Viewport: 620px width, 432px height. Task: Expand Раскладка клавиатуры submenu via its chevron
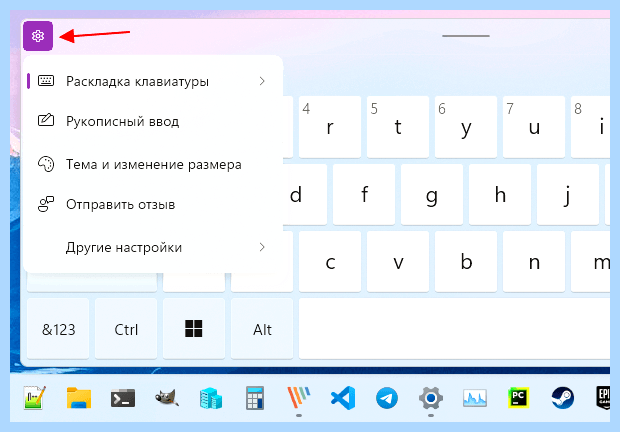pyautogui.click(x=262, y=81)
